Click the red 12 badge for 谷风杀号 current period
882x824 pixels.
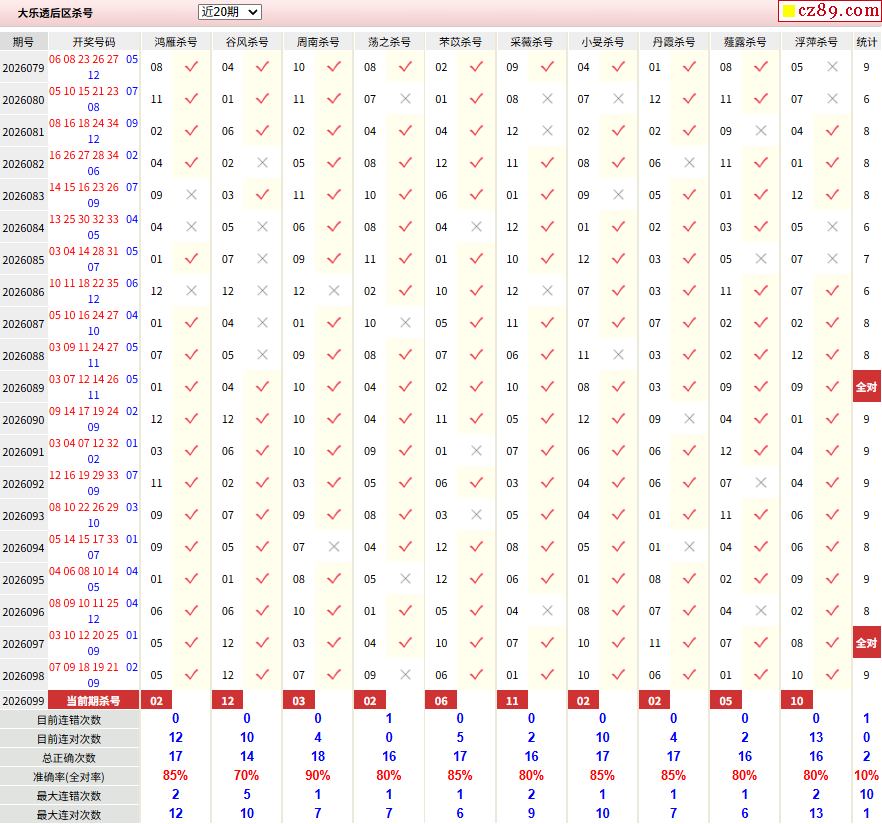[x=228, y=701]
